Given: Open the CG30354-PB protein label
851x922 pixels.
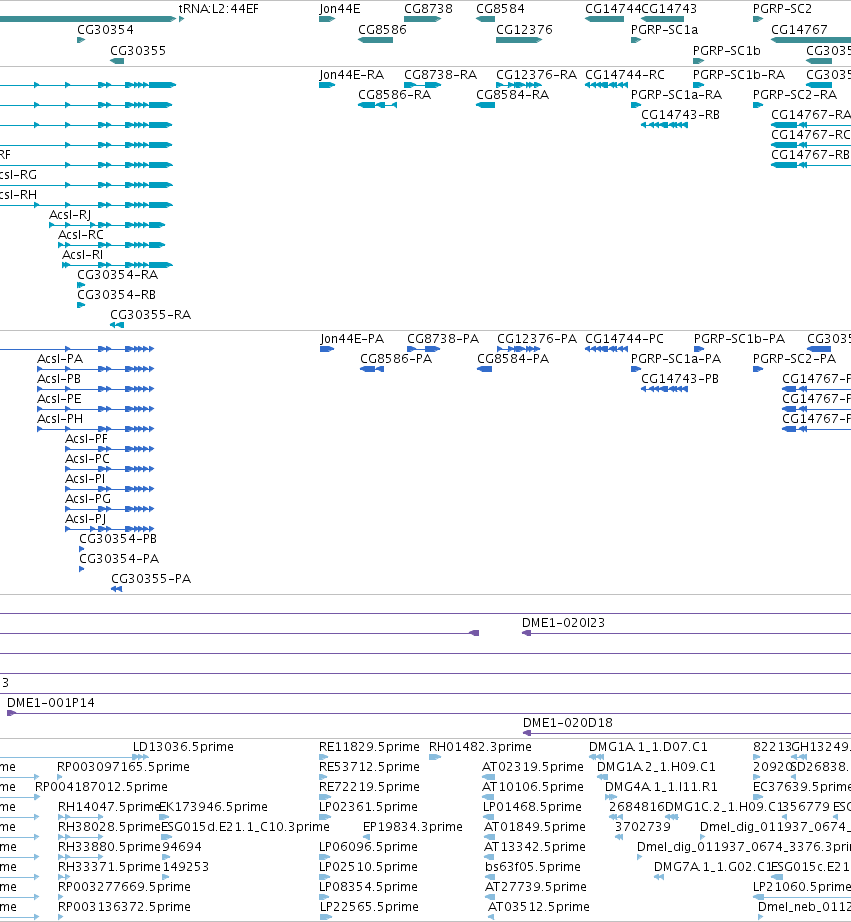Looking at the screenshot, I should coord(118,539).
